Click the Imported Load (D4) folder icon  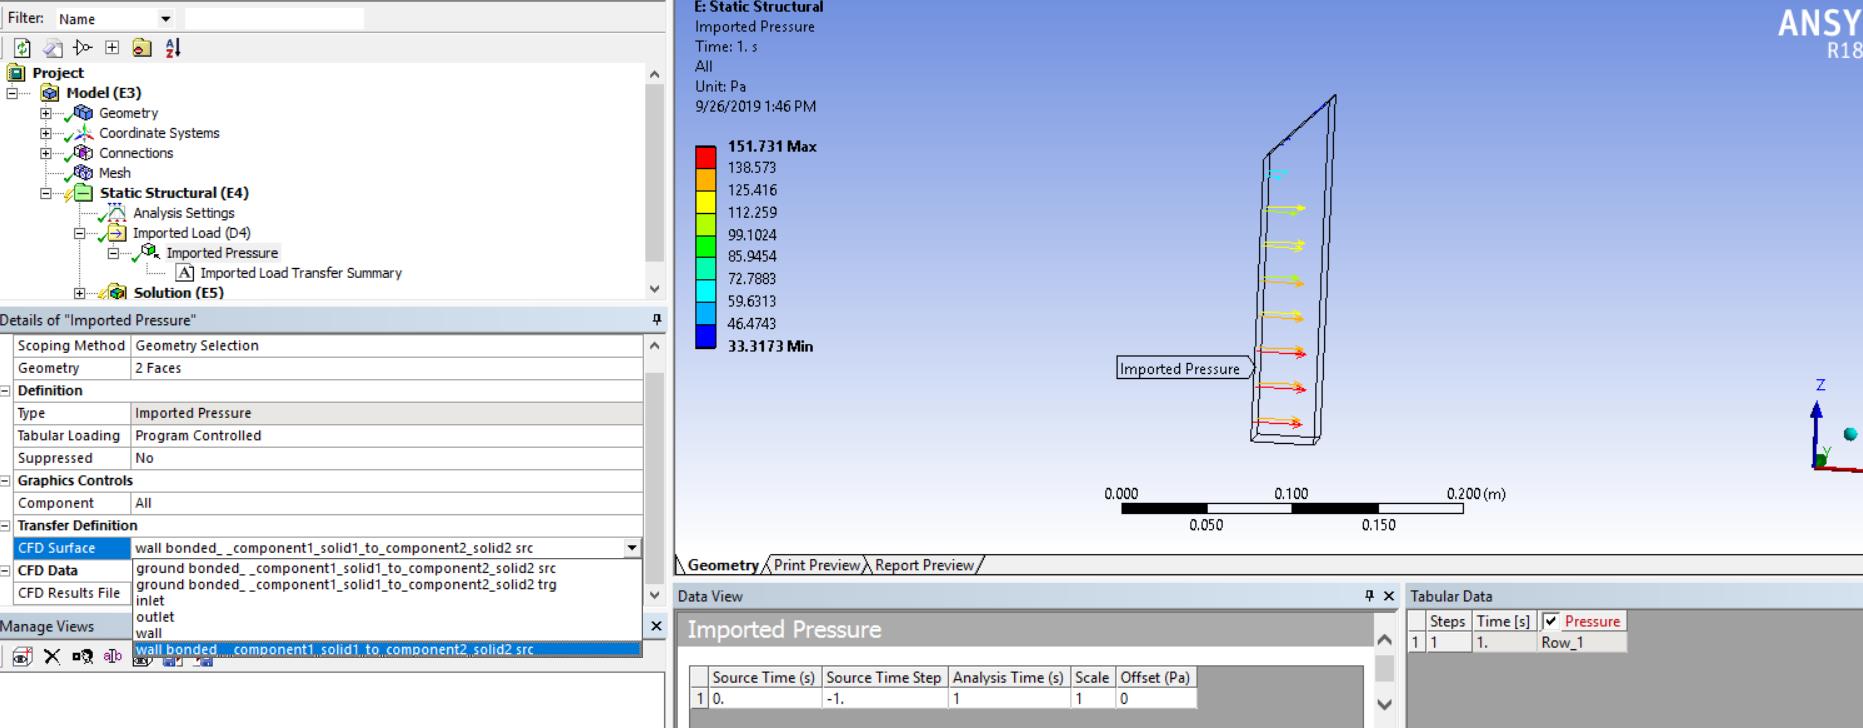point(117,233)
